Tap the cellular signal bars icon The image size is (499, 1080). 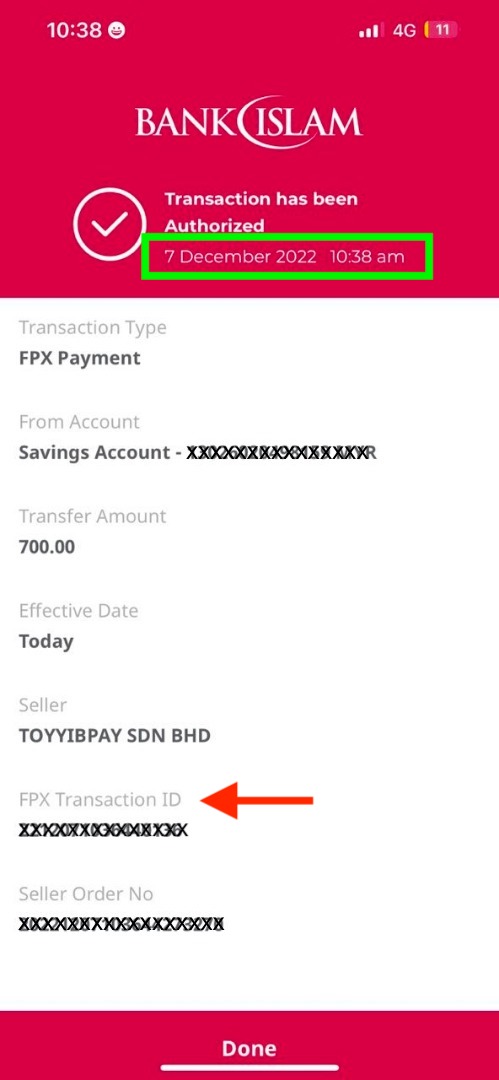click(371, 30)
